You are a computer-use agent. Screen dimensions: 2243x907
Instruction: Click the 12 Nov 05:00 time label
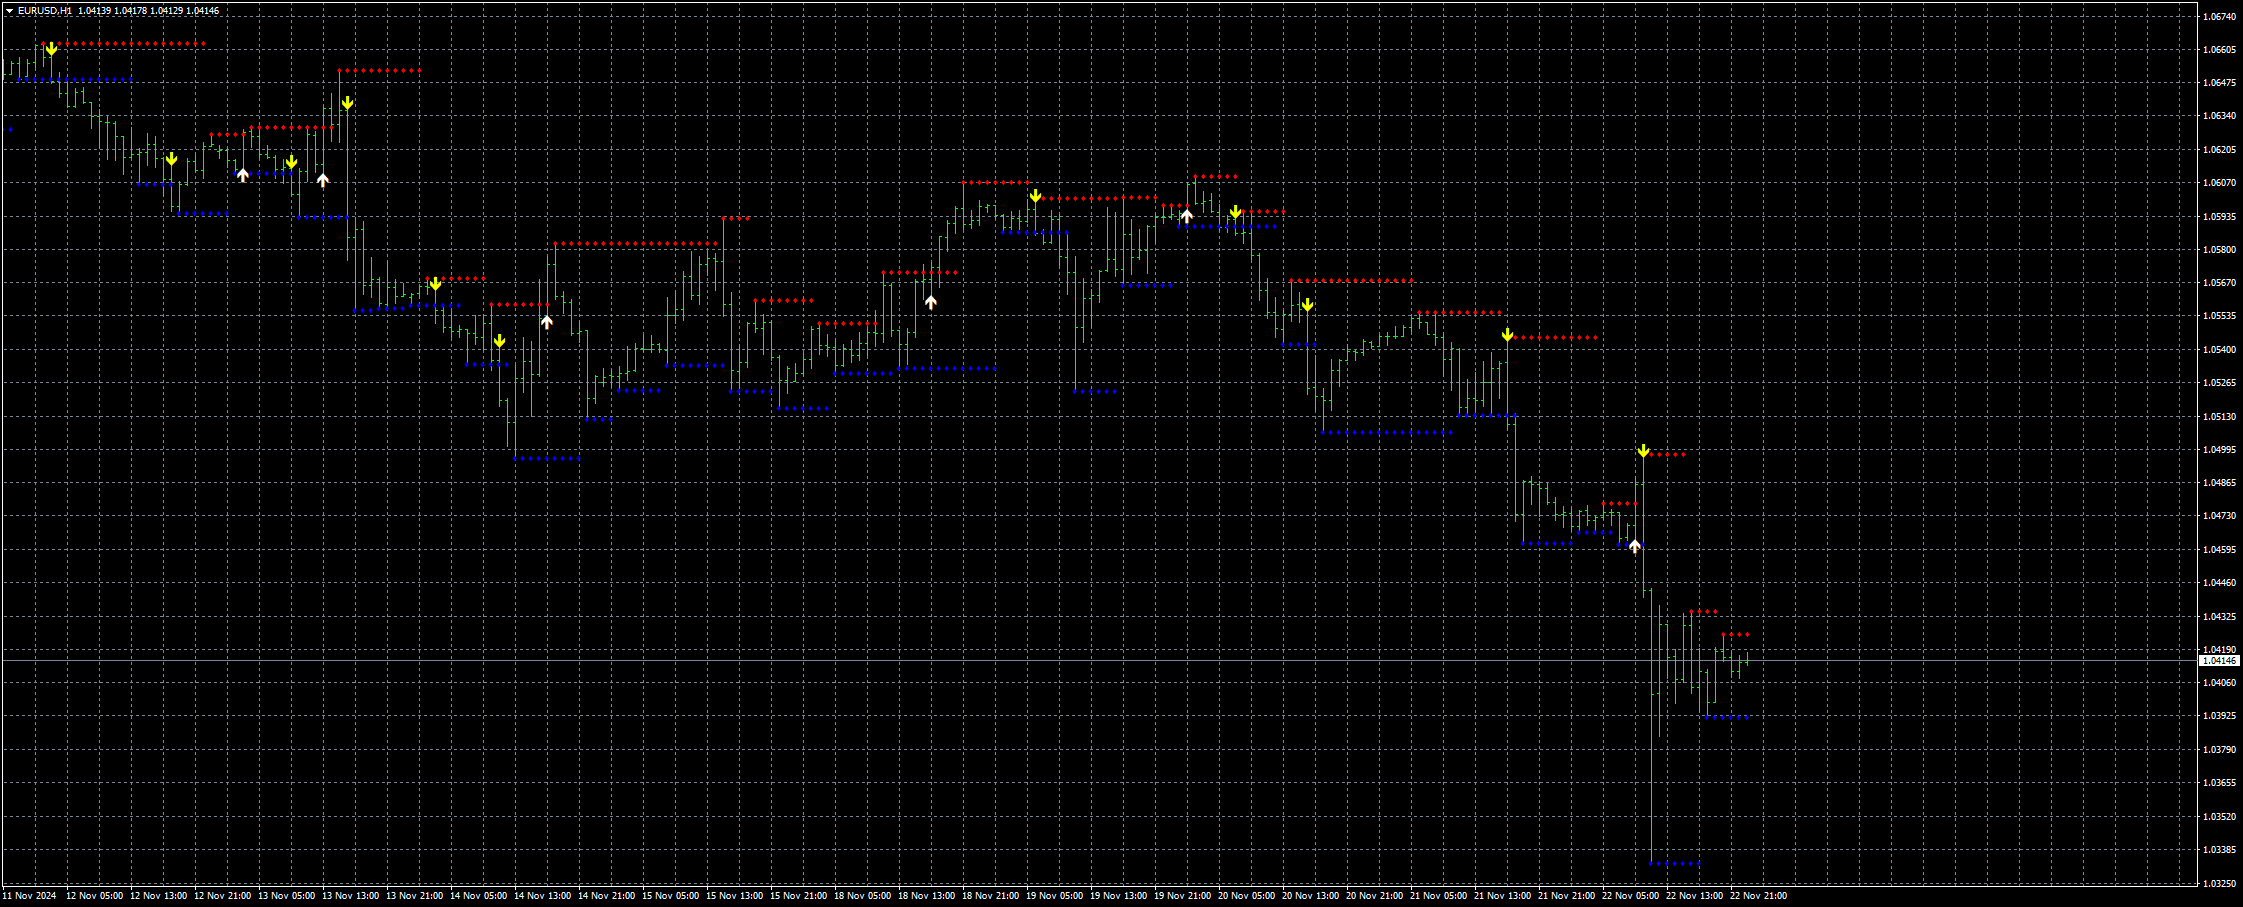(x=94, y=896)
